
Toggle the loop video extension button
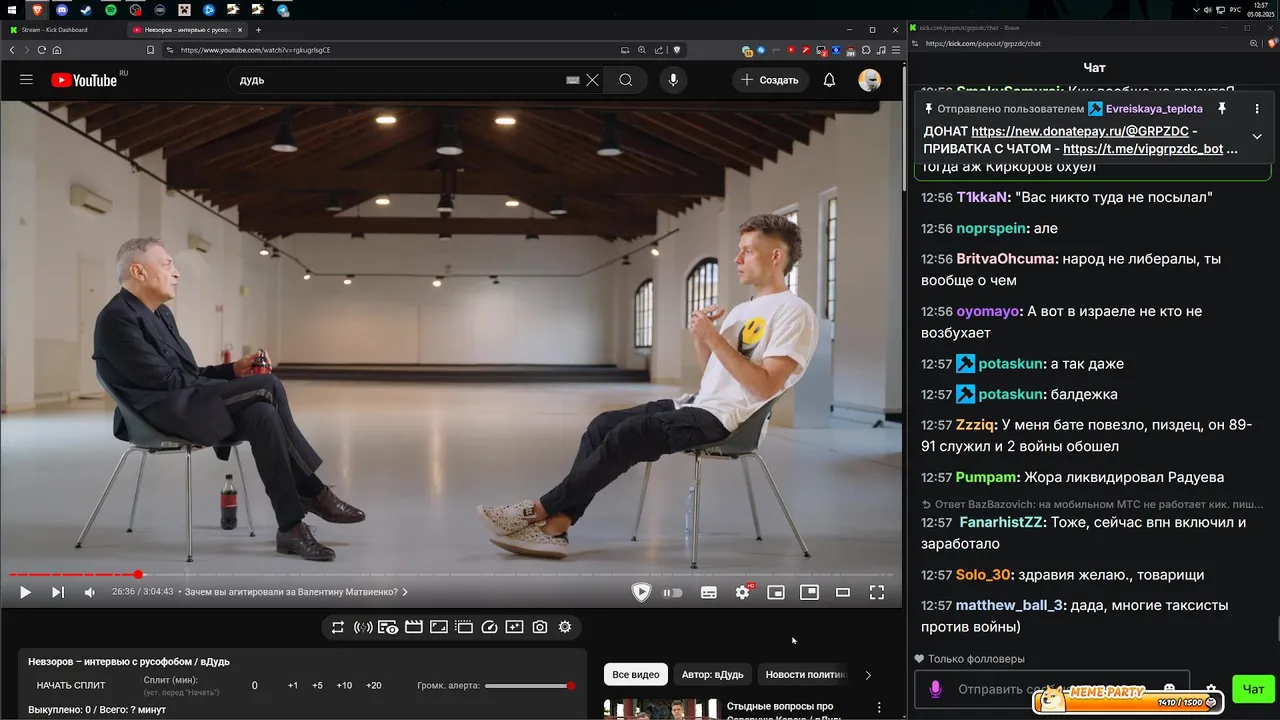click(x=338, y=627)
